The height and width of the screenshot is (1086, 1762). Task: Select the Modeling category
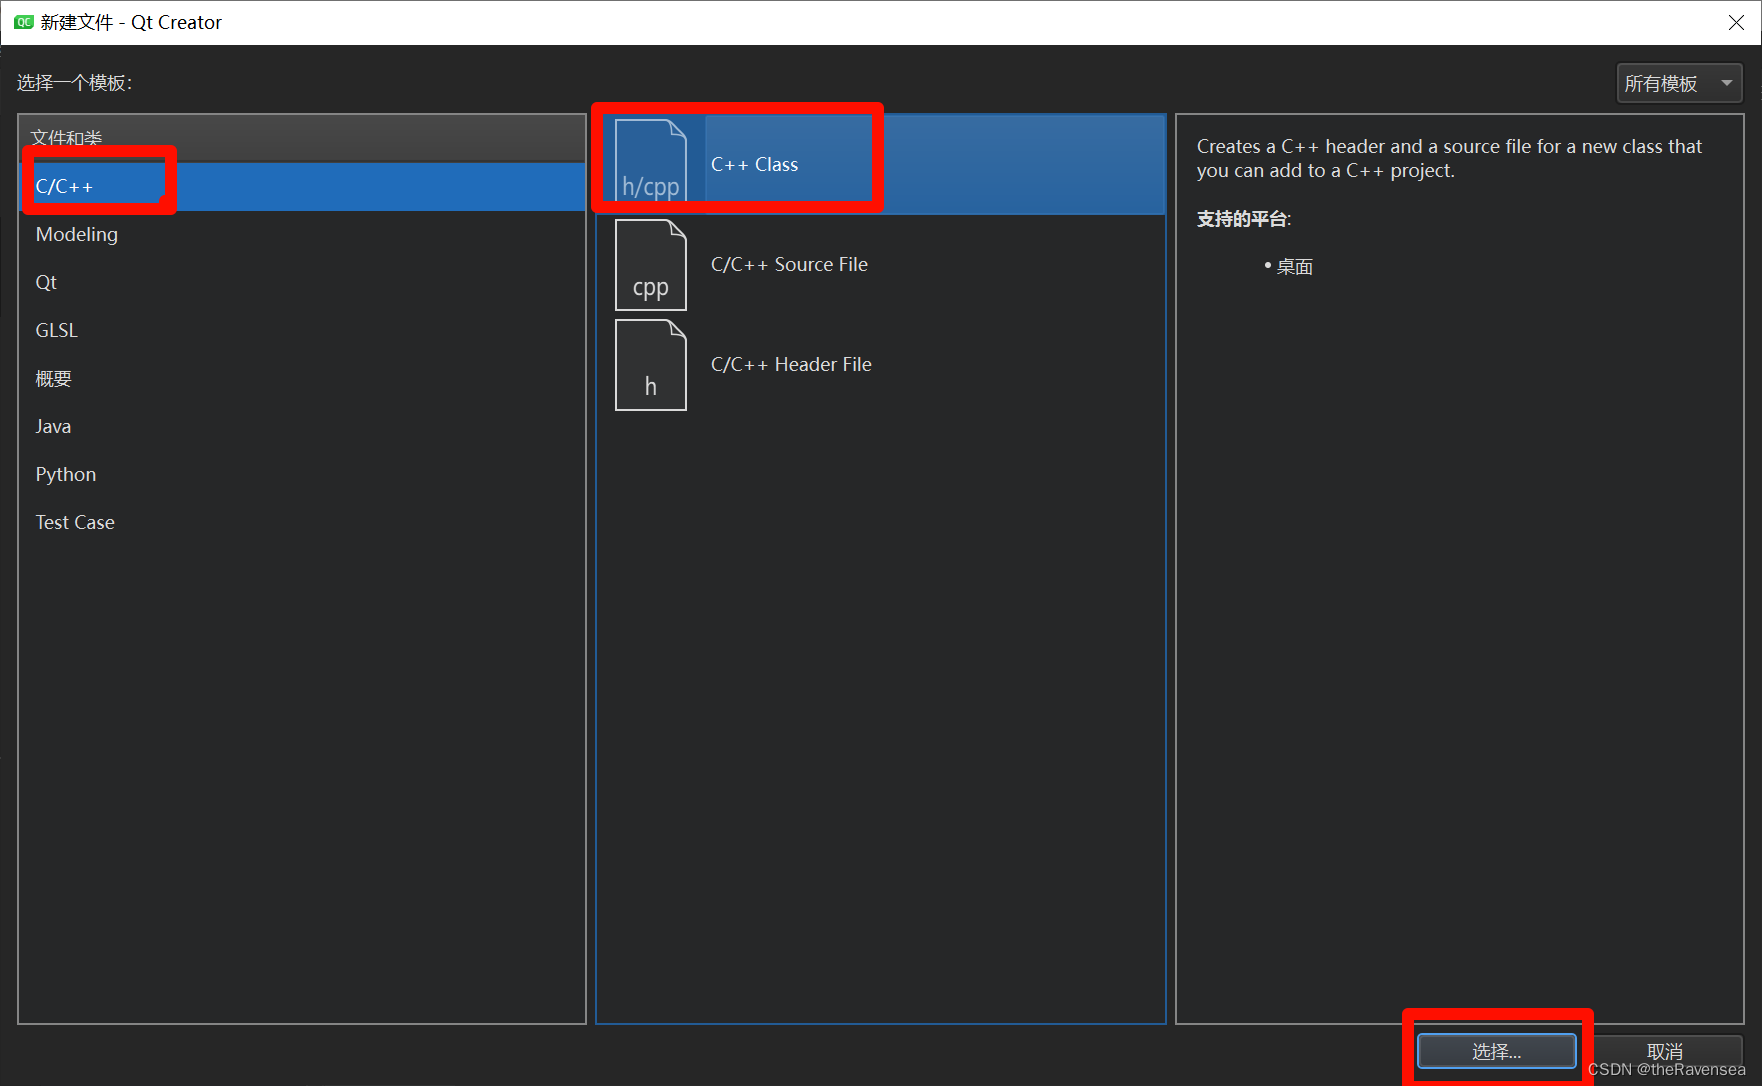pos(302,235)
